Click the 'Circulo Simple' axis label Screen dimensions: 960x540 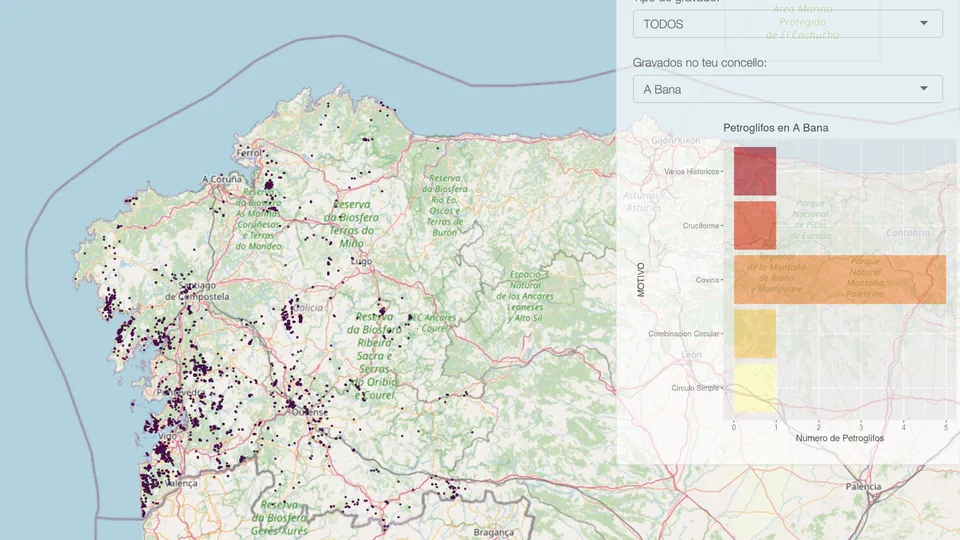coord(695,388)
